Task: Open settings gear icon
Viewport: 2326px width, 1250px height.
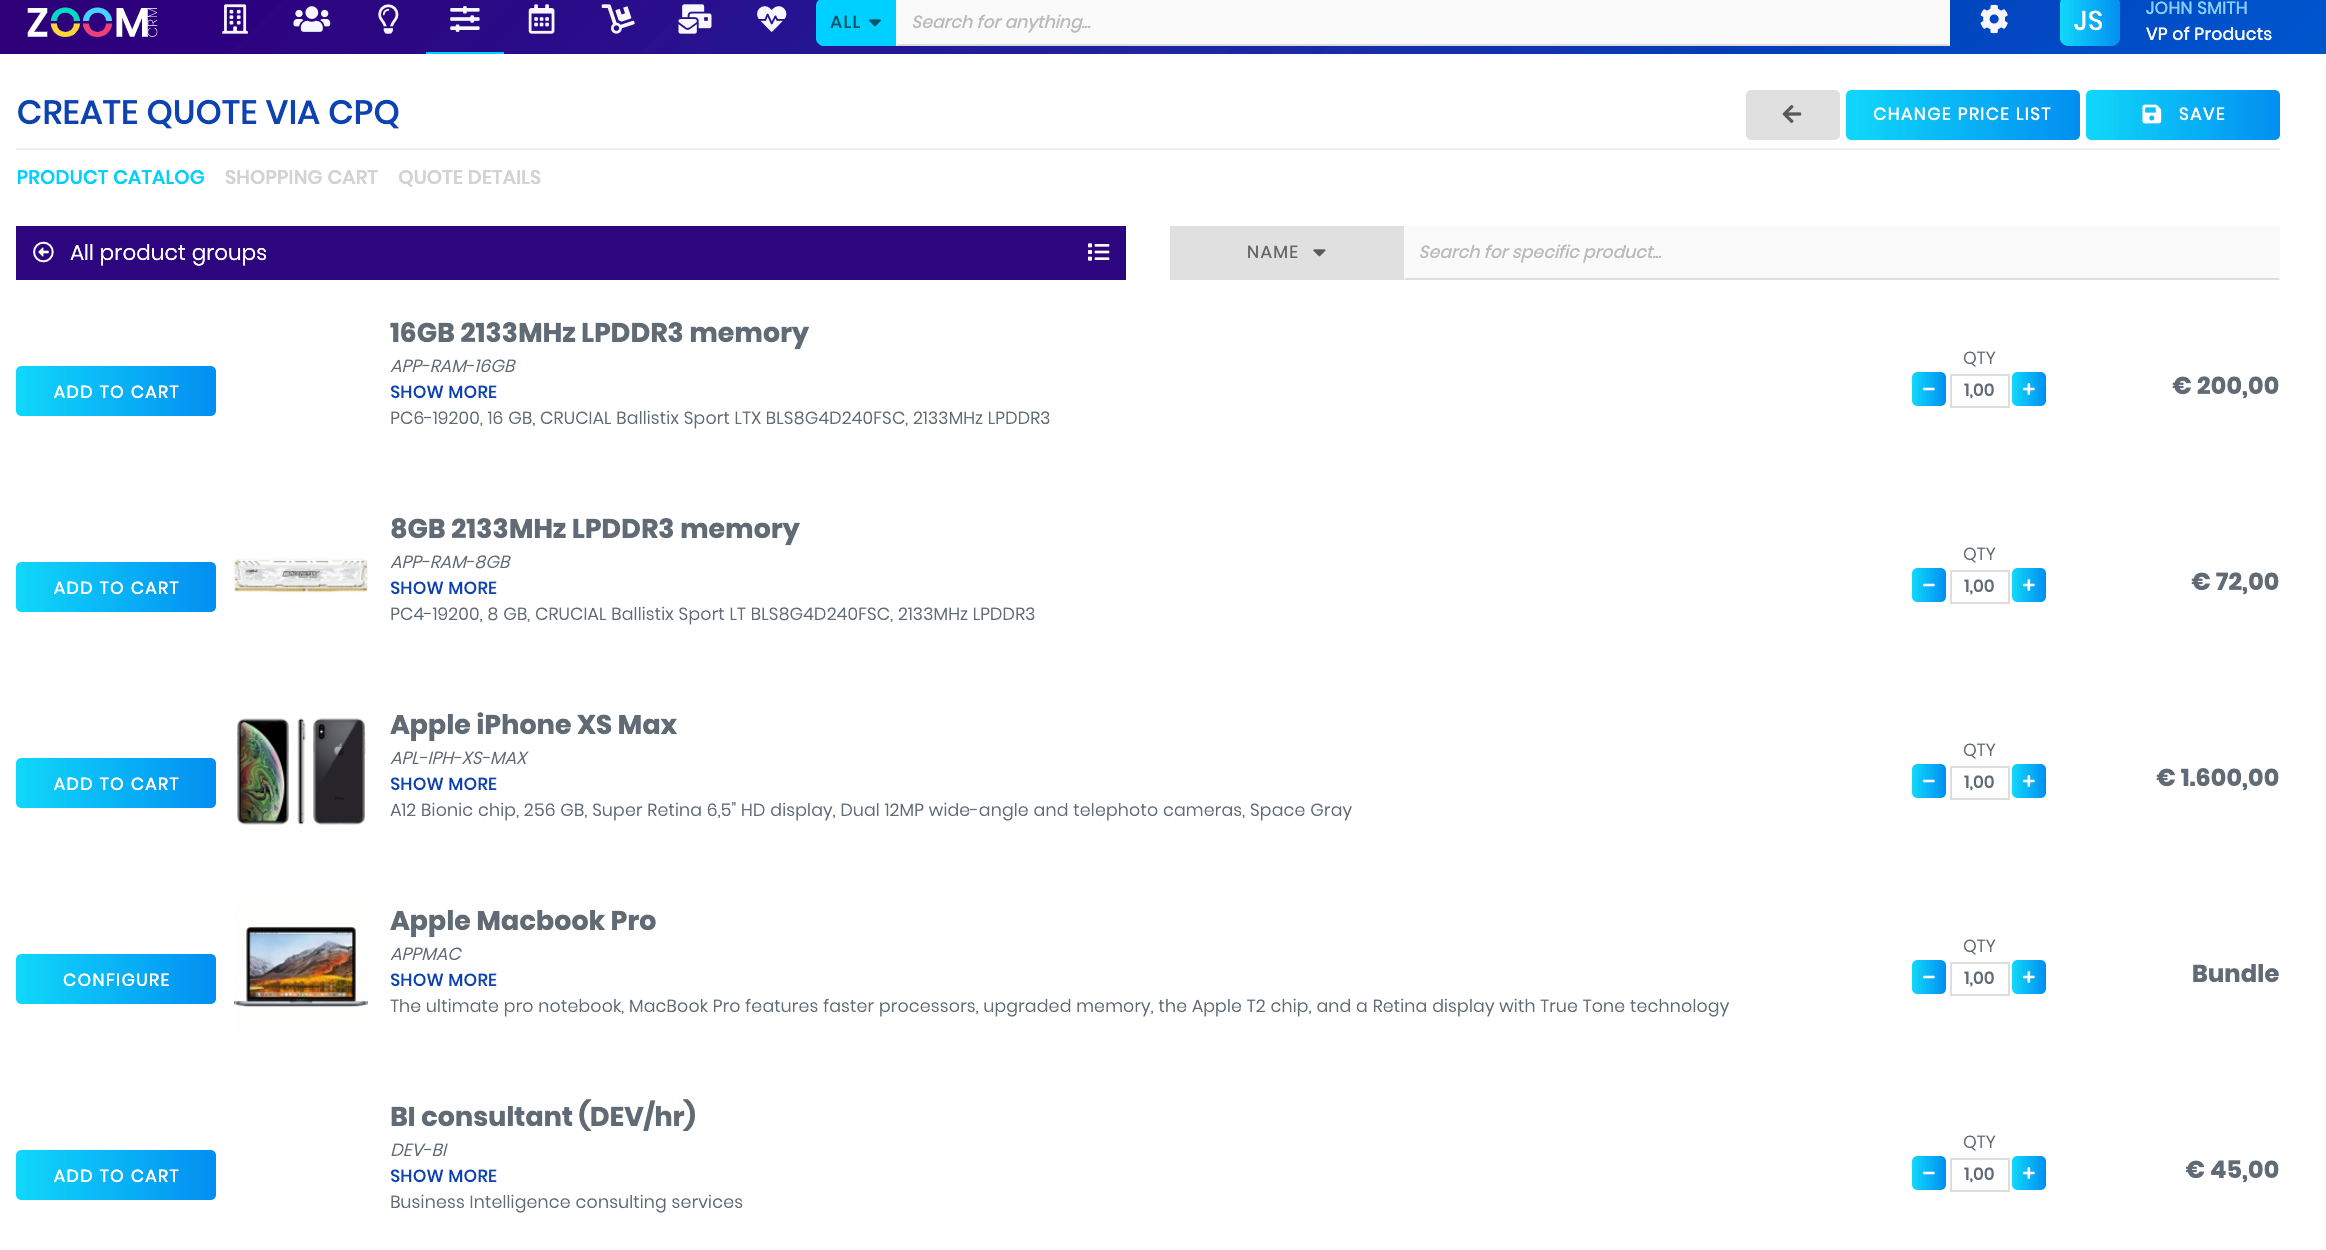Action: [1994, 20]
